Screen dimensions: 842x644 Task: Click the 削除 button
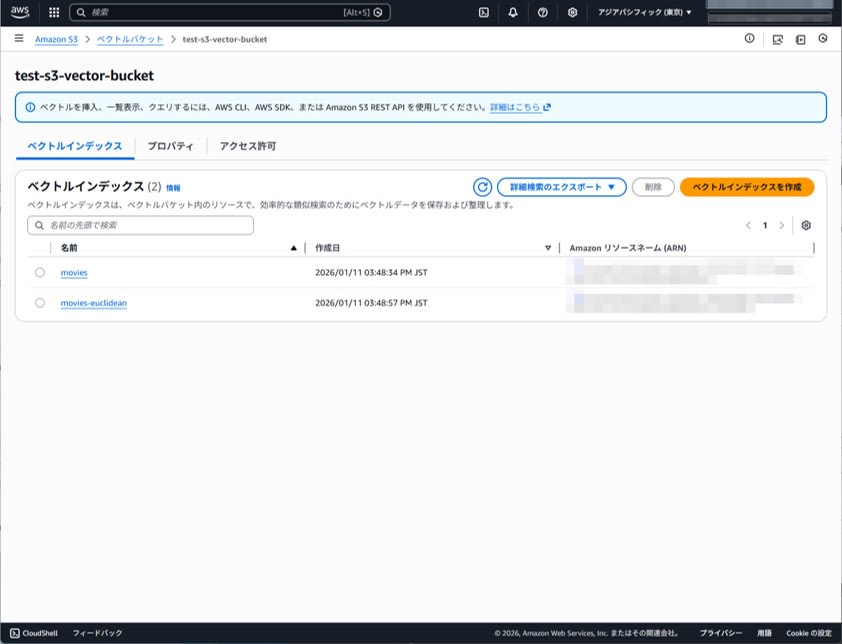coord(653,187)
